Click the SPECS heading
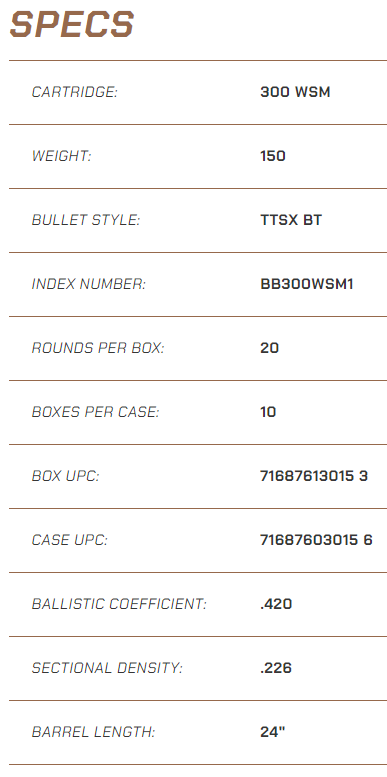Image resolution: width=387 pixels, height=777 pixels. pos(72,25)
